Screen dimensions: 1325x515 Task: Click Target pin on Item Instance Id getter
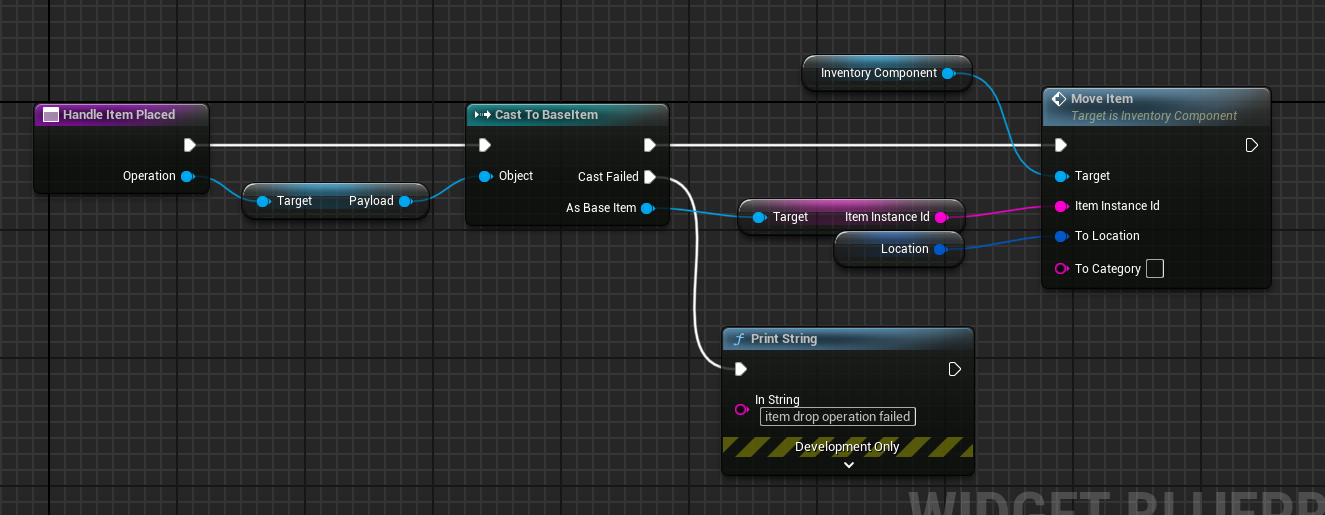click(759, 217)
